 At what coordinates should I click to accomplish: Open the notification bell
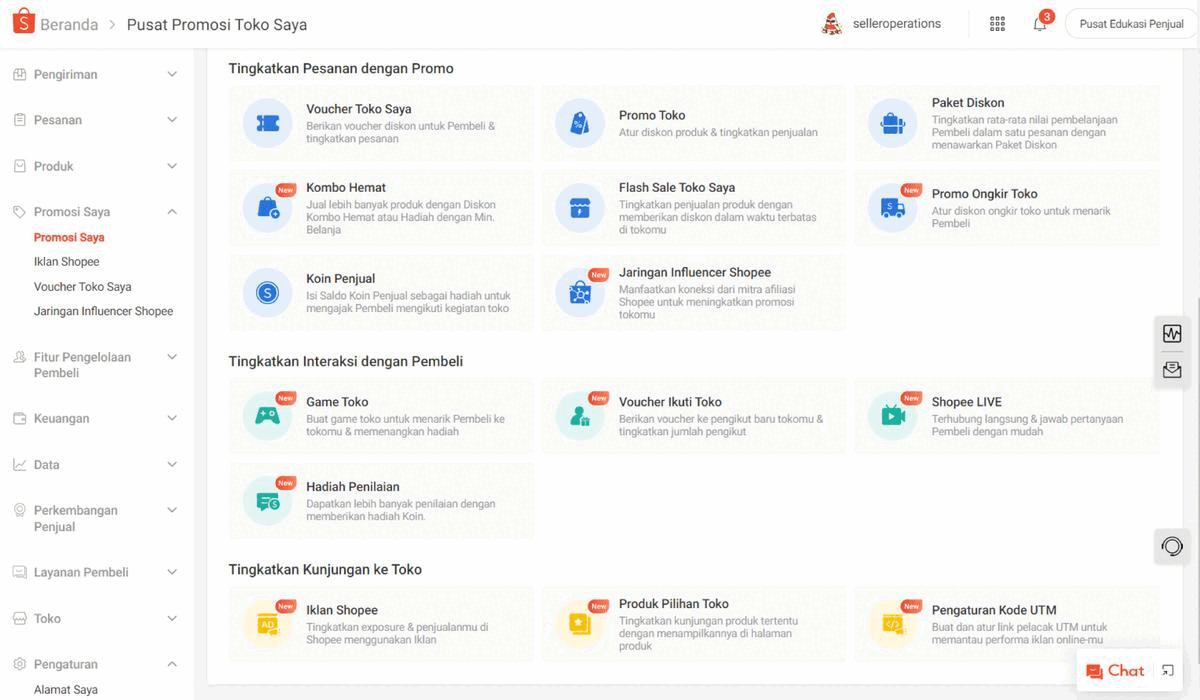point(1040,24)
